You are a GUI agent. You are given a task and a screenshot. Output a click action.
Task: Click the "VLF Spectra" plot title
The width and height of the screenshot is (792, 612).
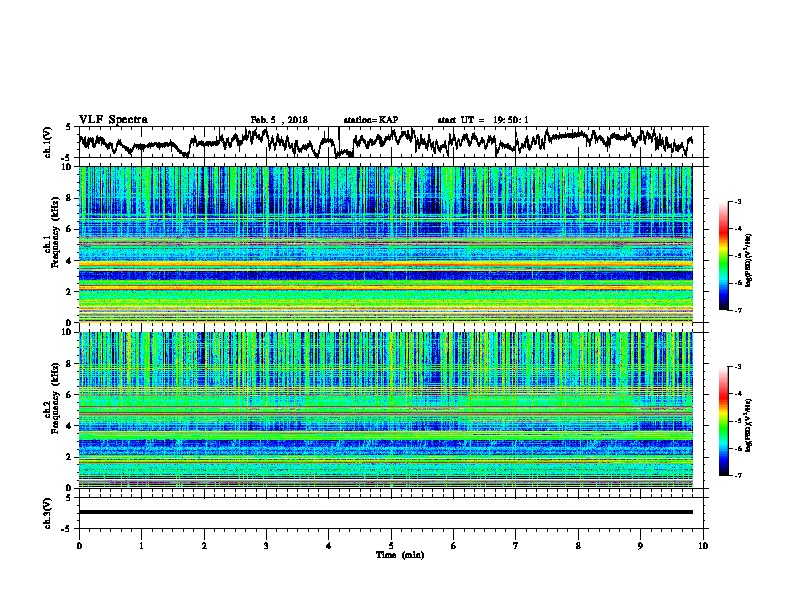tap(113, 120)
